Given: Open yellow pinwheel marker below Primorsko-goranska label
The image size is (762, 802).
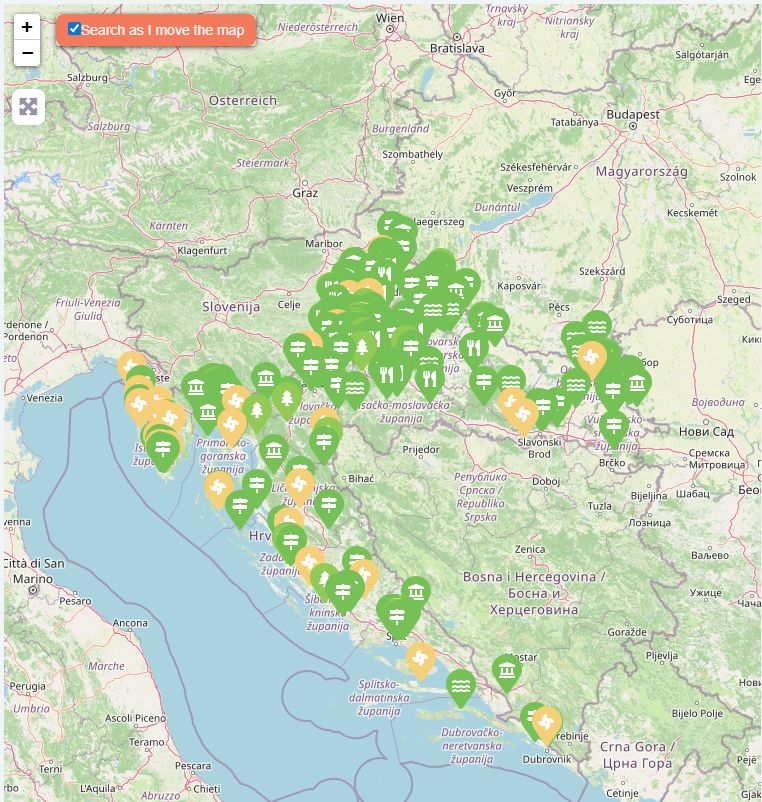Looking at the screenshot, I should pos(219,490).
